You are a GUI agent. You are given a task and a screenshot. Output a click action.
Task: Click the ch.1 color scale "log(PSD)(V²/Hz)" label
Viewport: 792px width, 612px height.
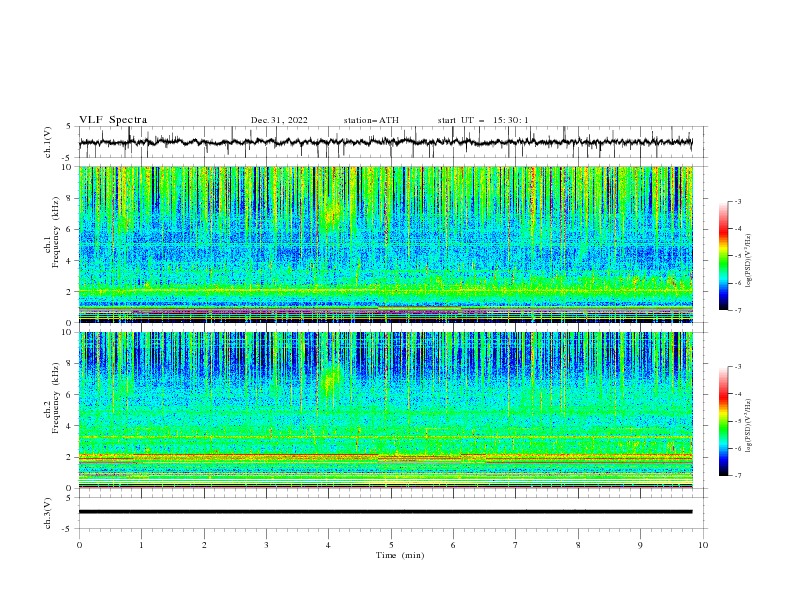749,261
